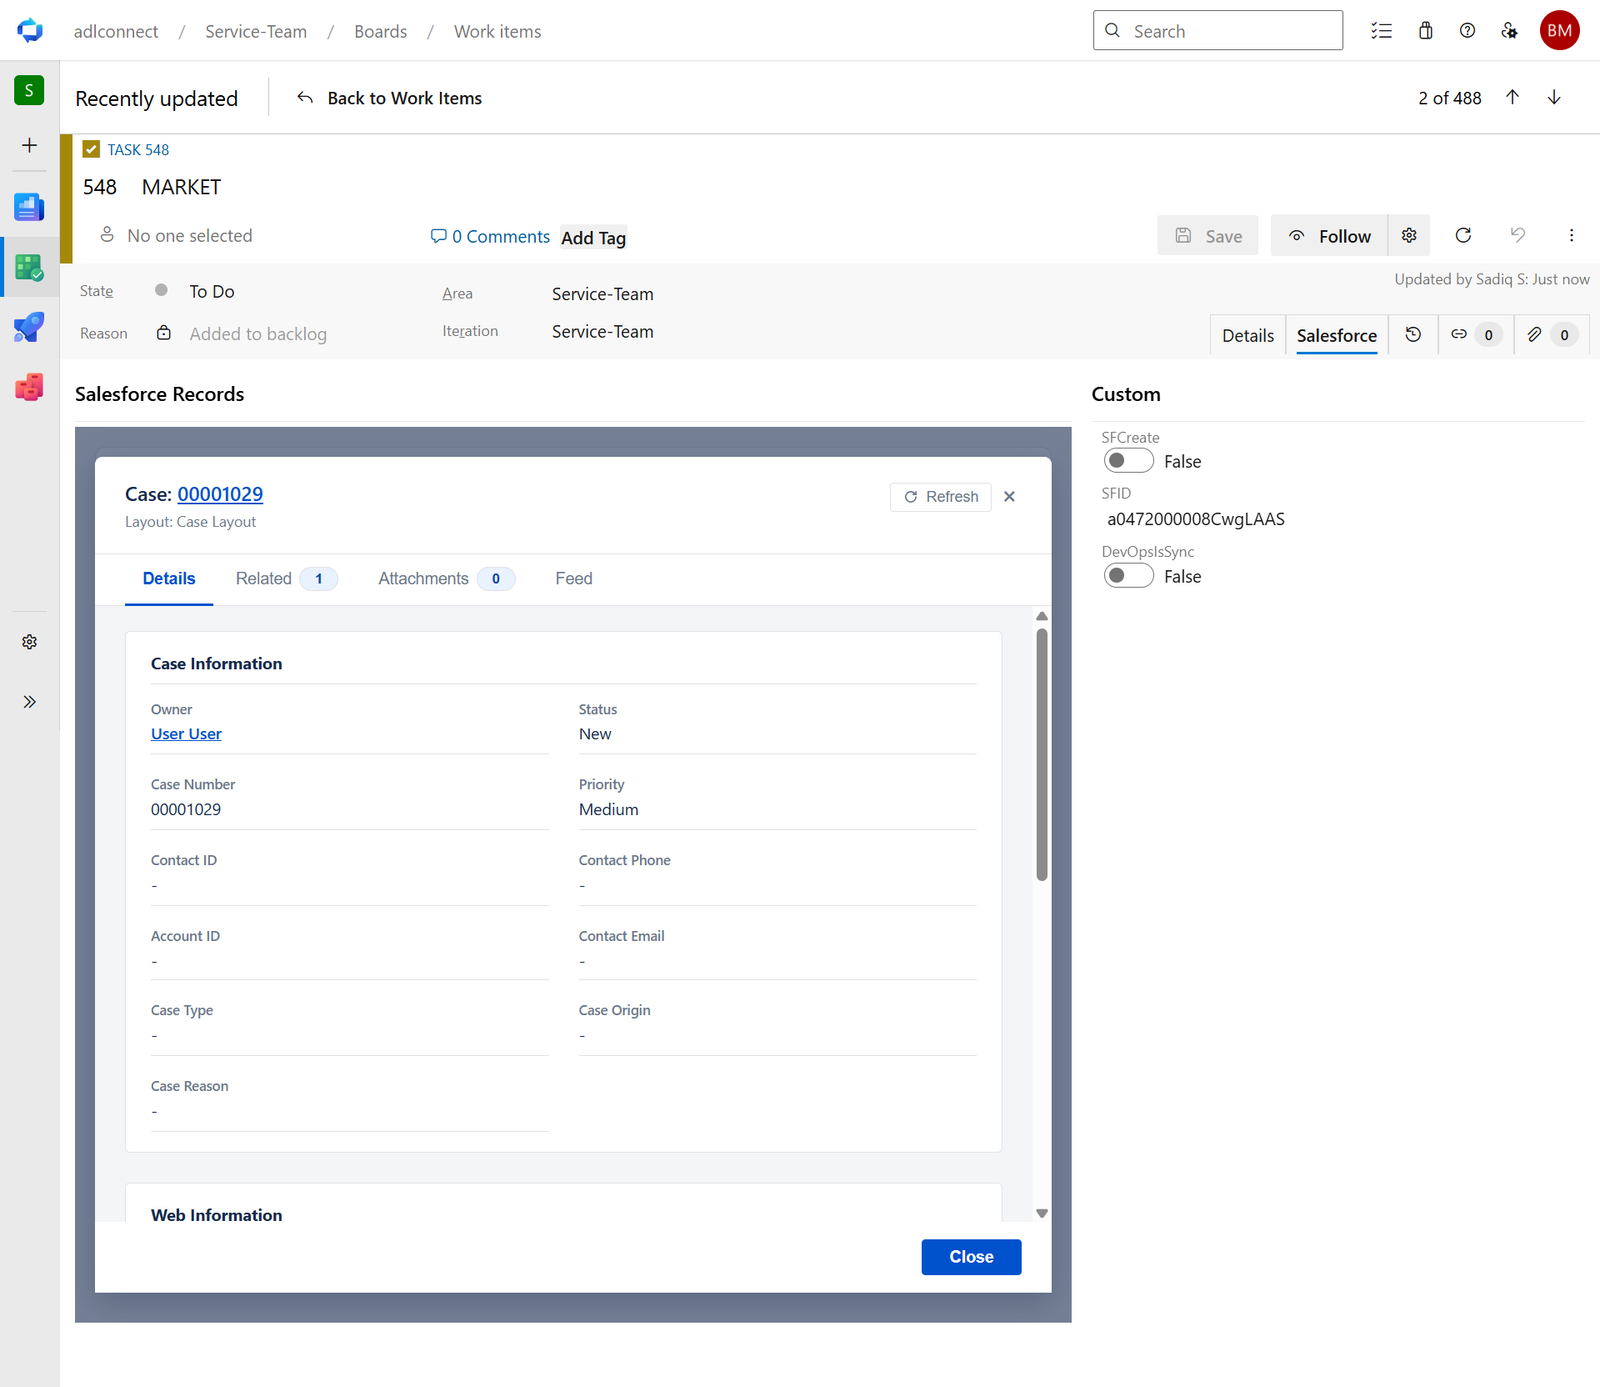Toggle the SFCreate switch
The image size is (1600, 1387).
(1128, 461)
